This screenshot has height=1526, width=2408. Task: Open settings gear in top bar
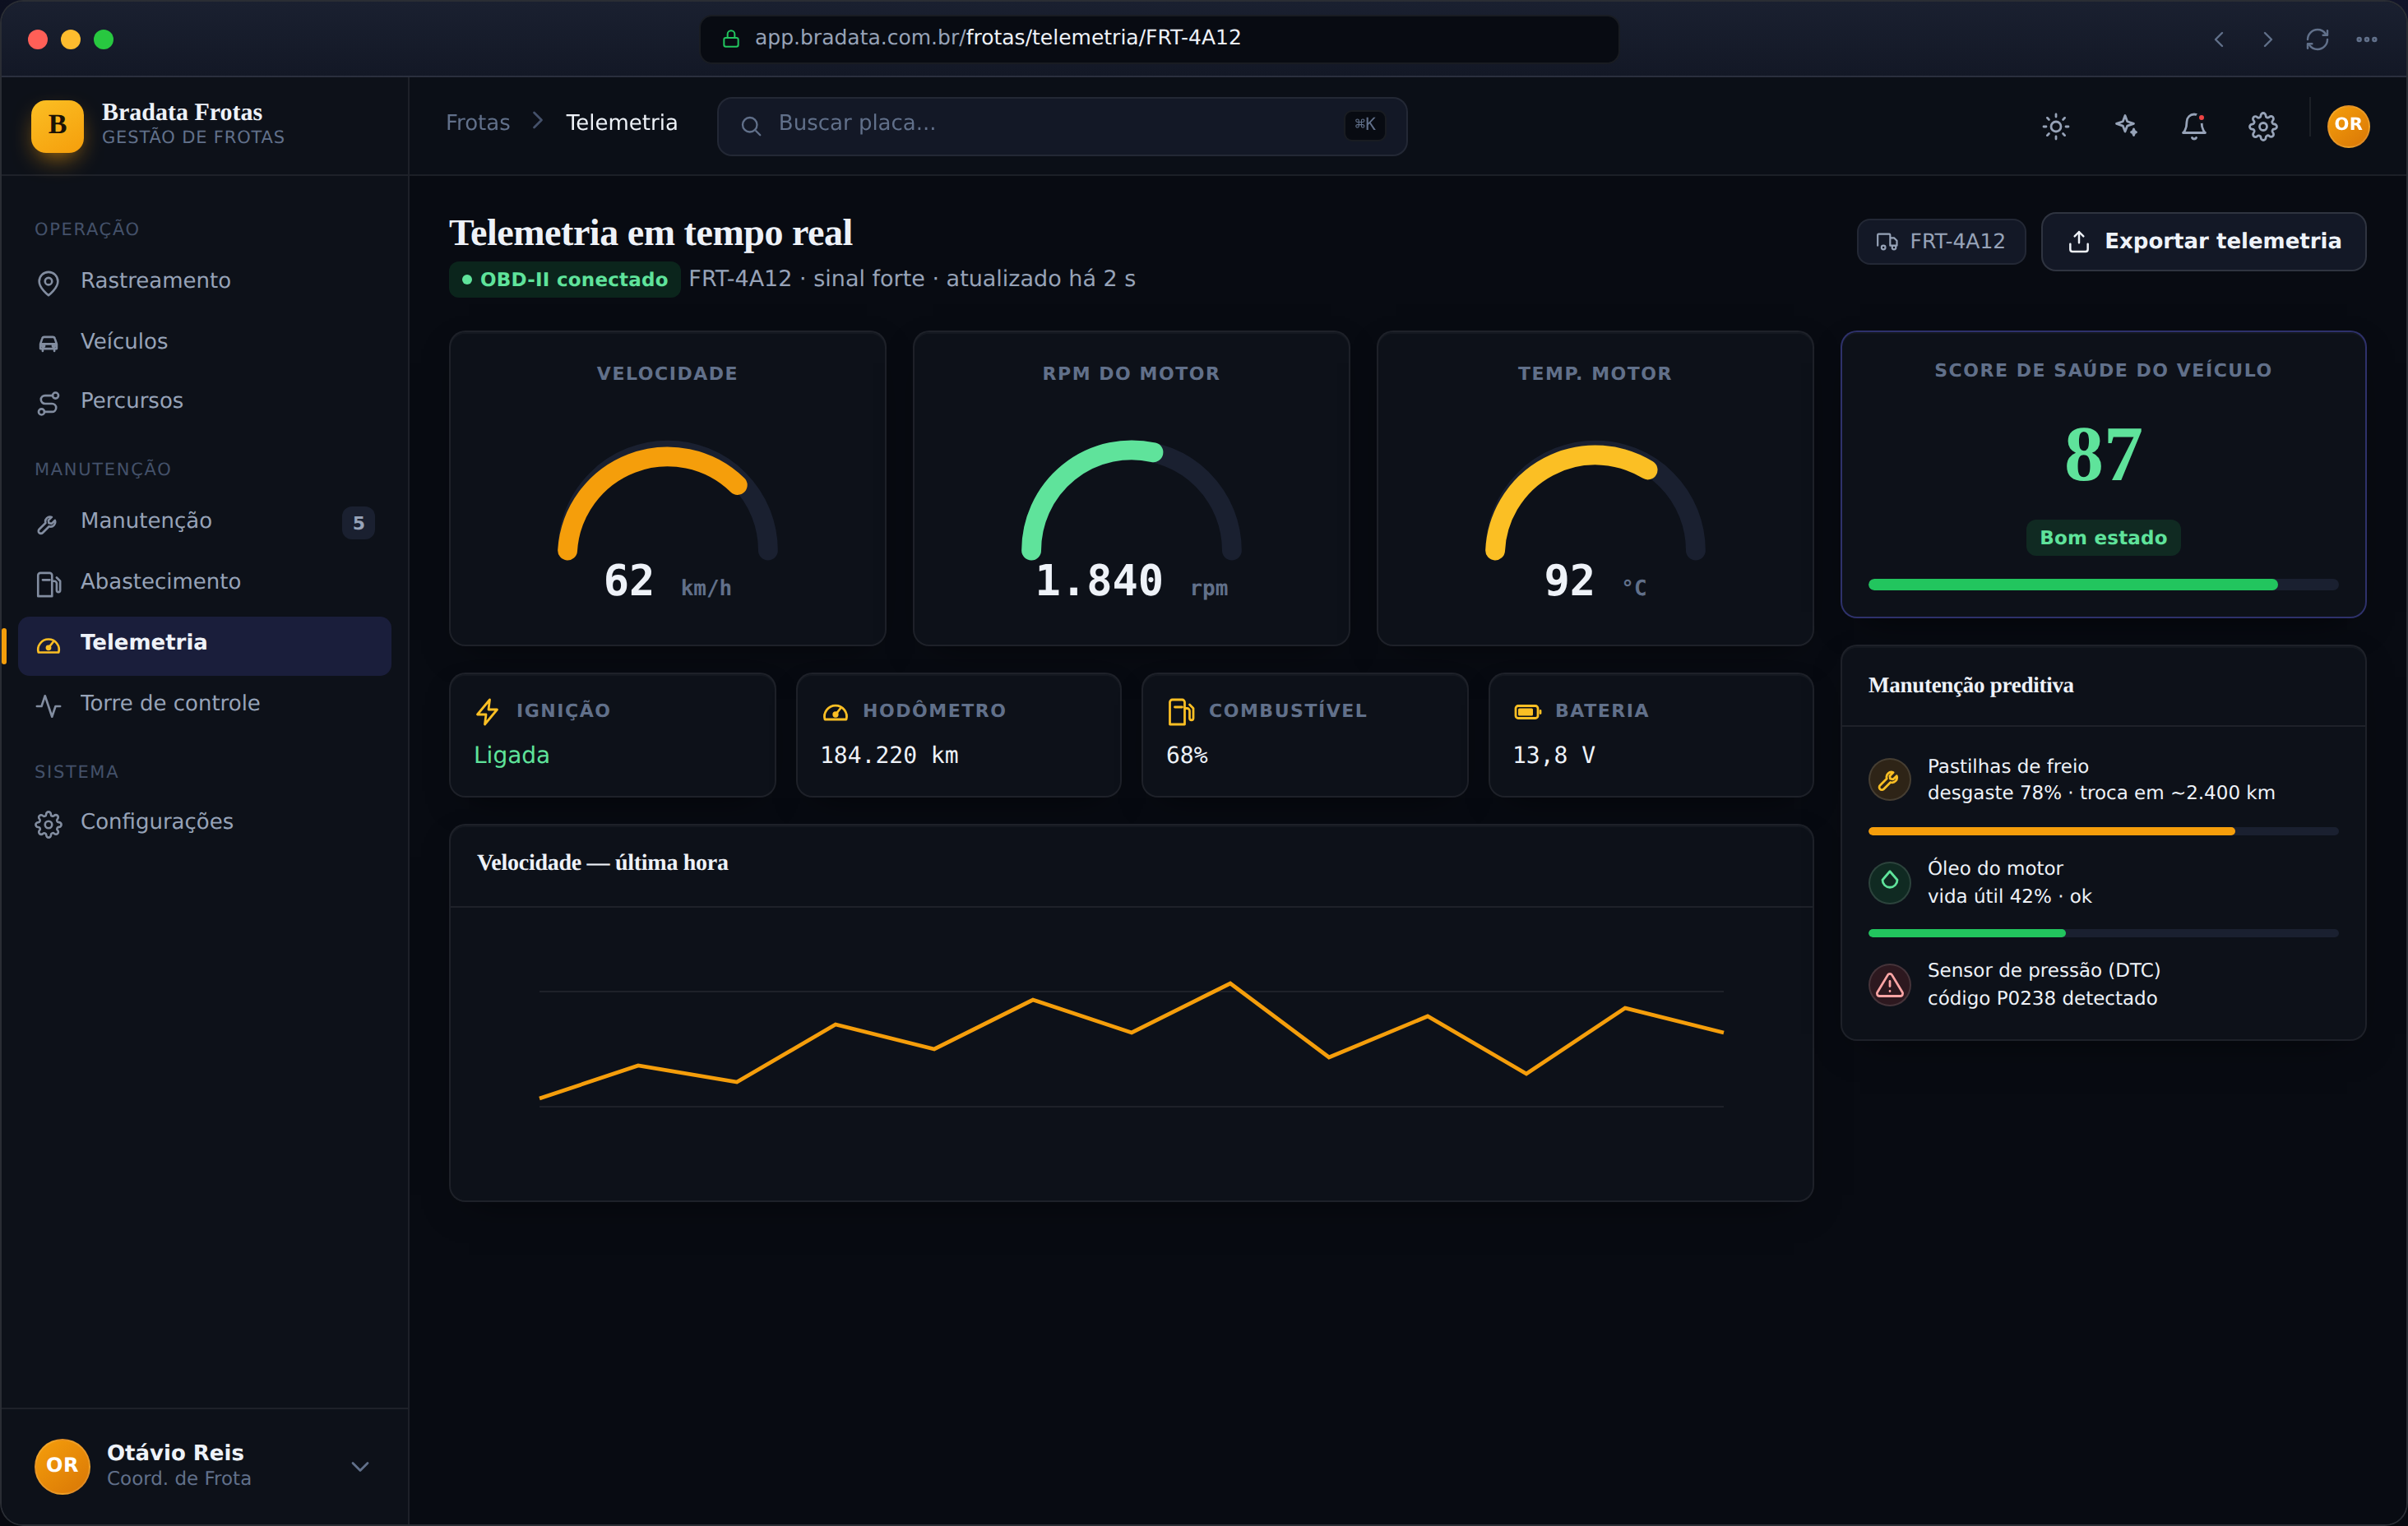point(2263,126)
